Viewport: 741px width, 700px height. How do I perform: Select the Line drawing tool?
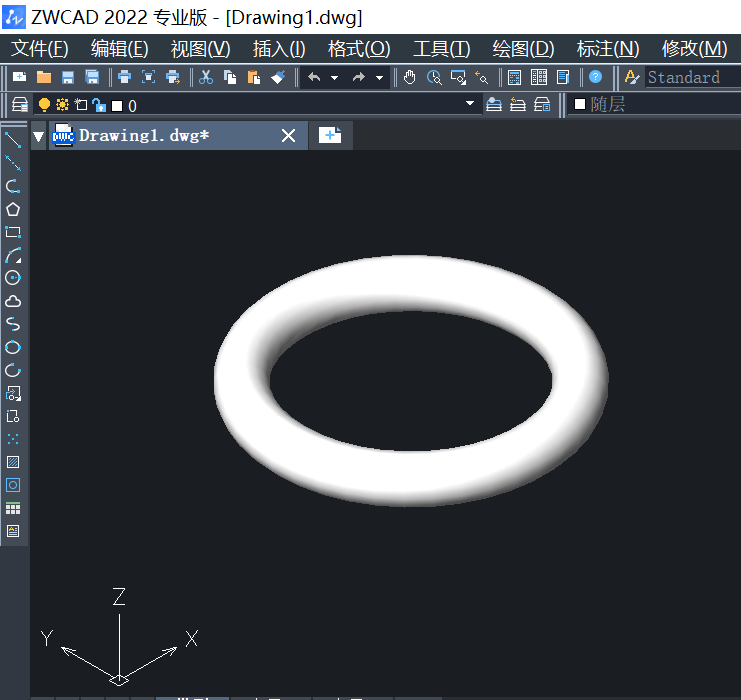tap(13, 140)
